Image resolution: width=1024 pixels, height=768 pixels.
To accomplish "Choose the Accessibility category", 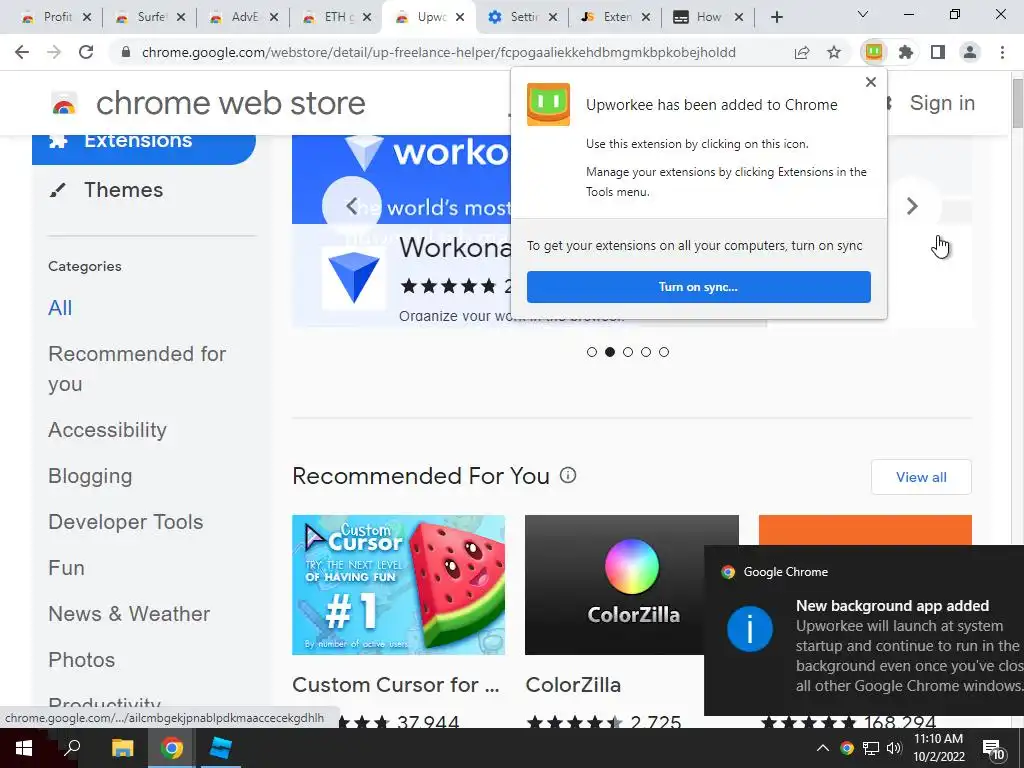I will [108, 430].
